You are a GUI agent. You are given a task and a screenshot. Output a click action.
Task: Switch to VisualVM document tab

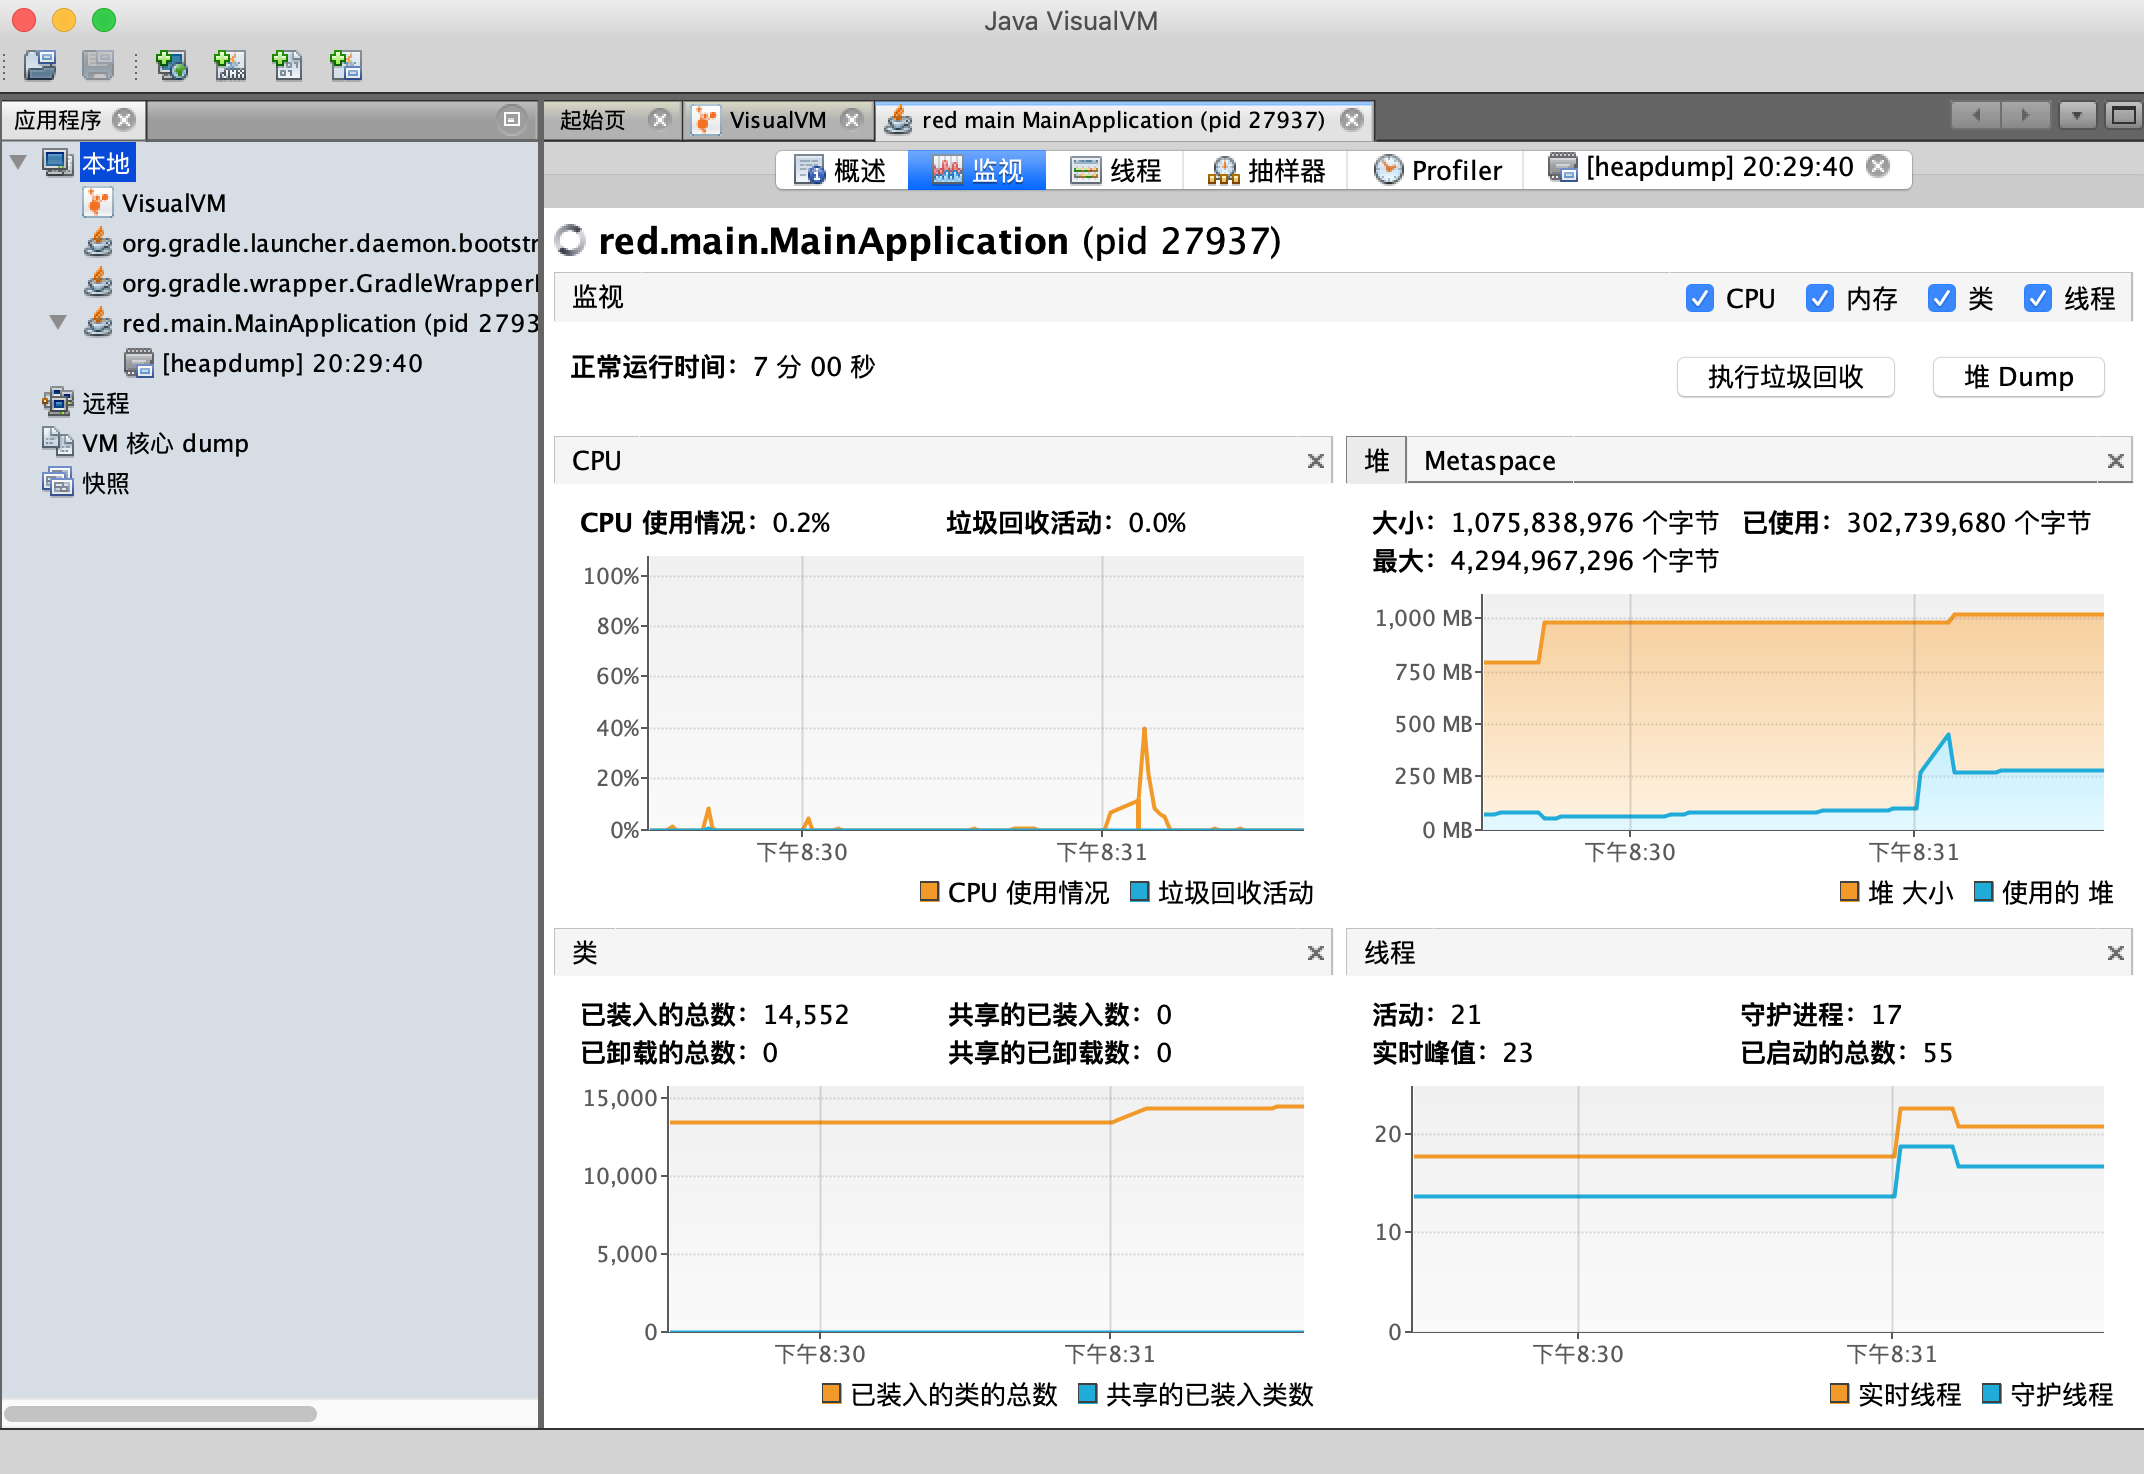point(778,120)
